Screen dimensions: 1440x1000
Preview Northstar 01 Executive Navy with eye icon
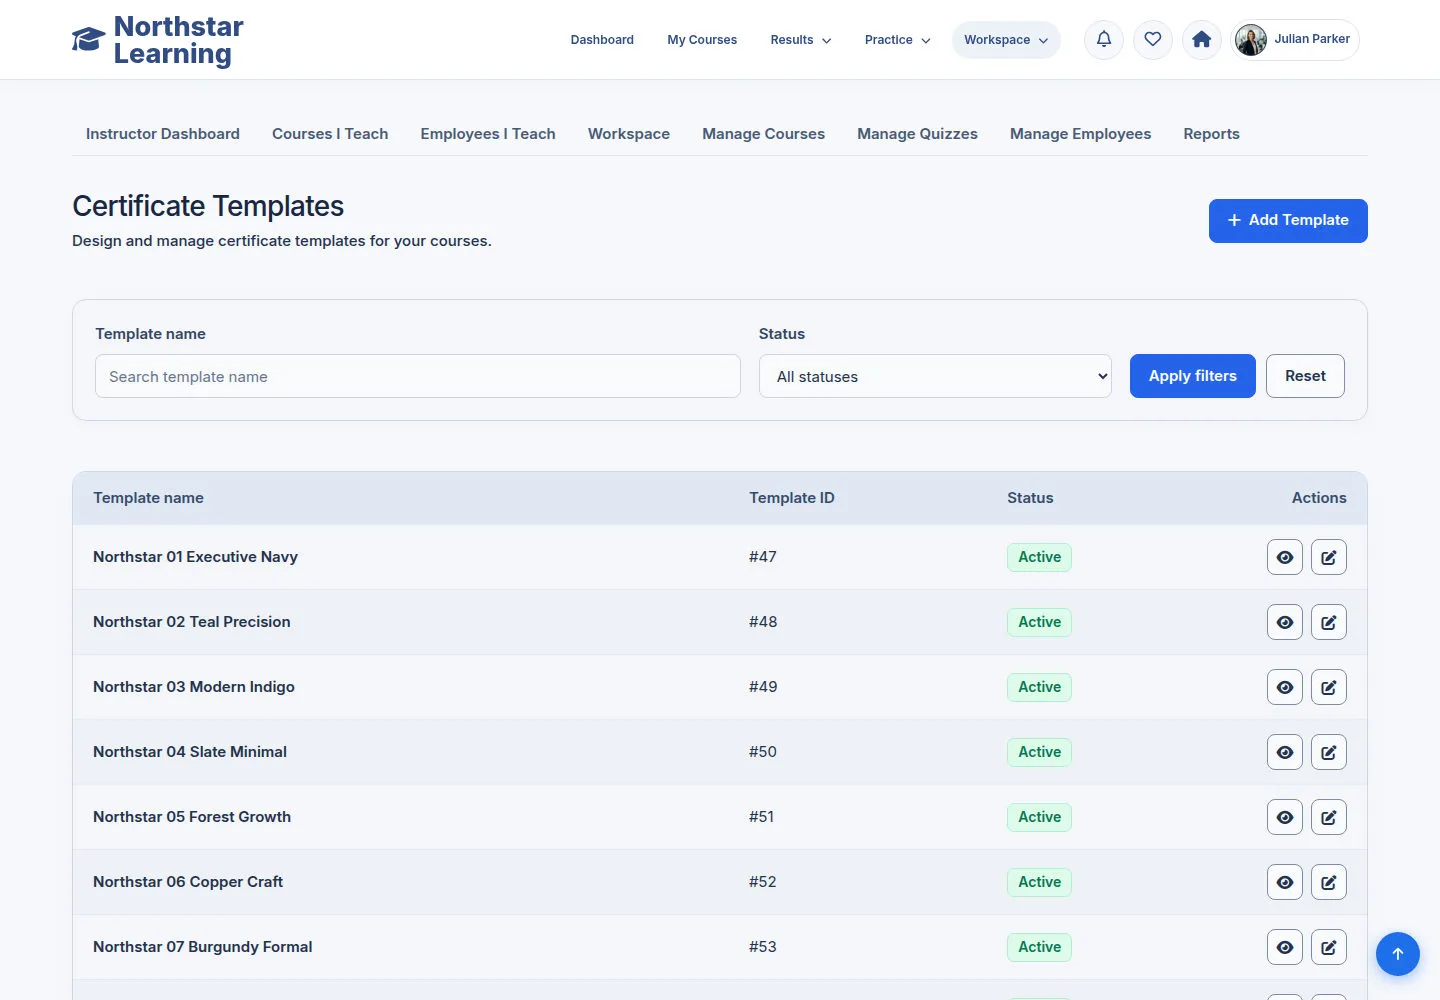1285,557
